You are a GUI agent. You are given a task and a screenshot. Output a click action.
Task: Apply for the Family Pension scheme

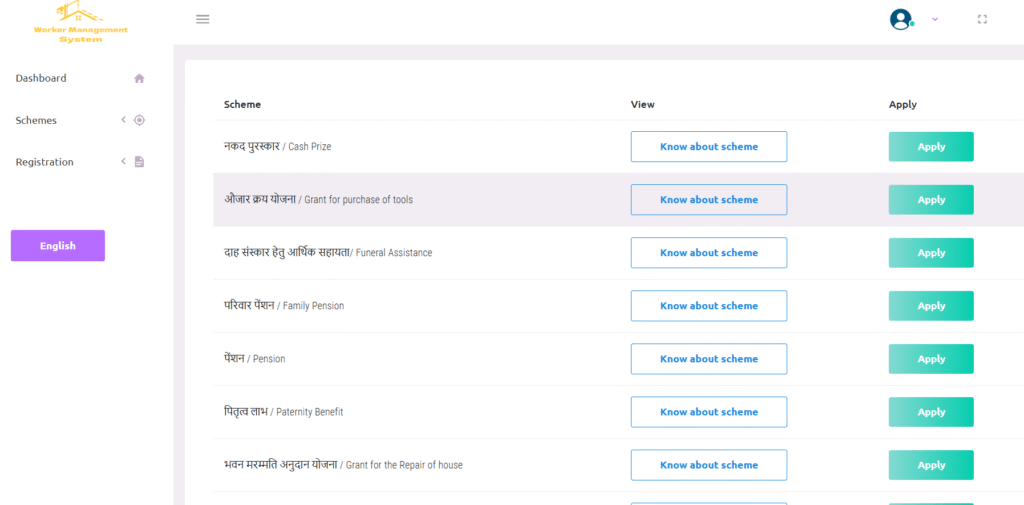[x=931, y=306]
